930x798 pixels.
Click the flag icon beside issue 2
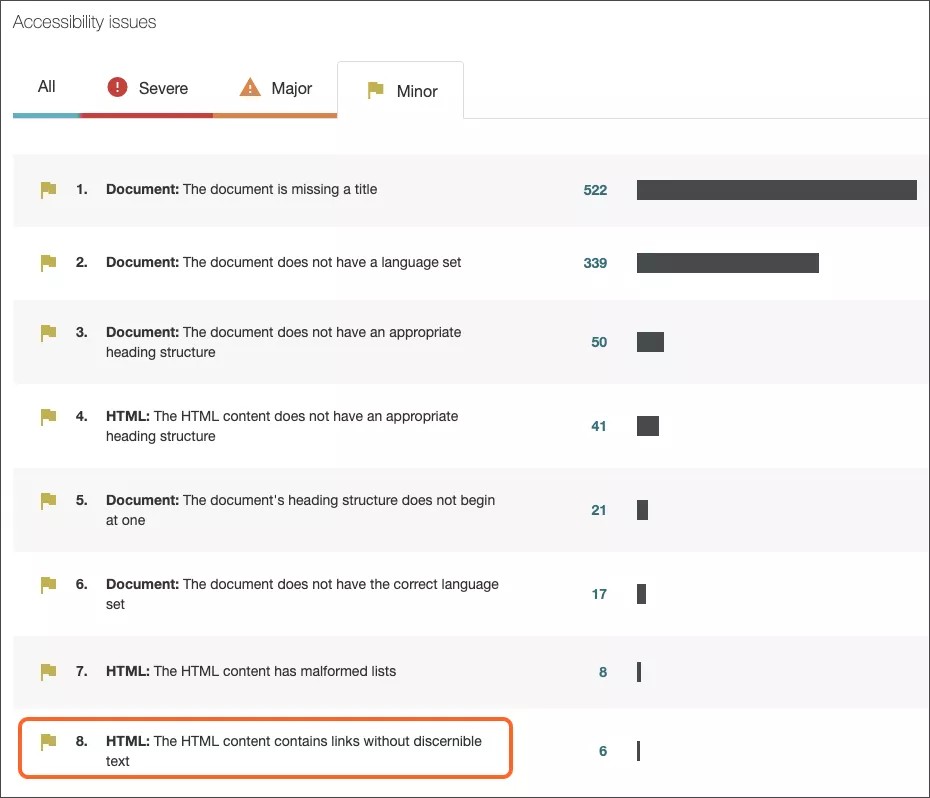(x=48, y=263)
